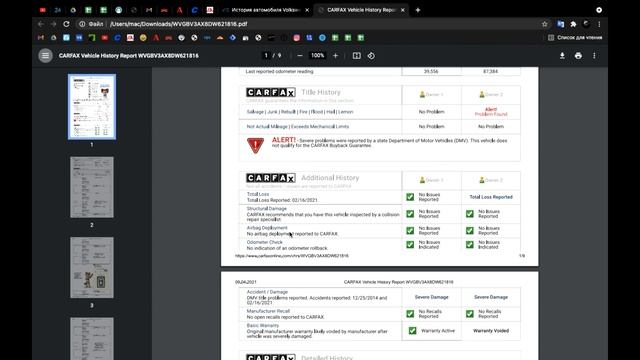Reload the current page
This screenshot has height=360, width=640.
(66, 24)
